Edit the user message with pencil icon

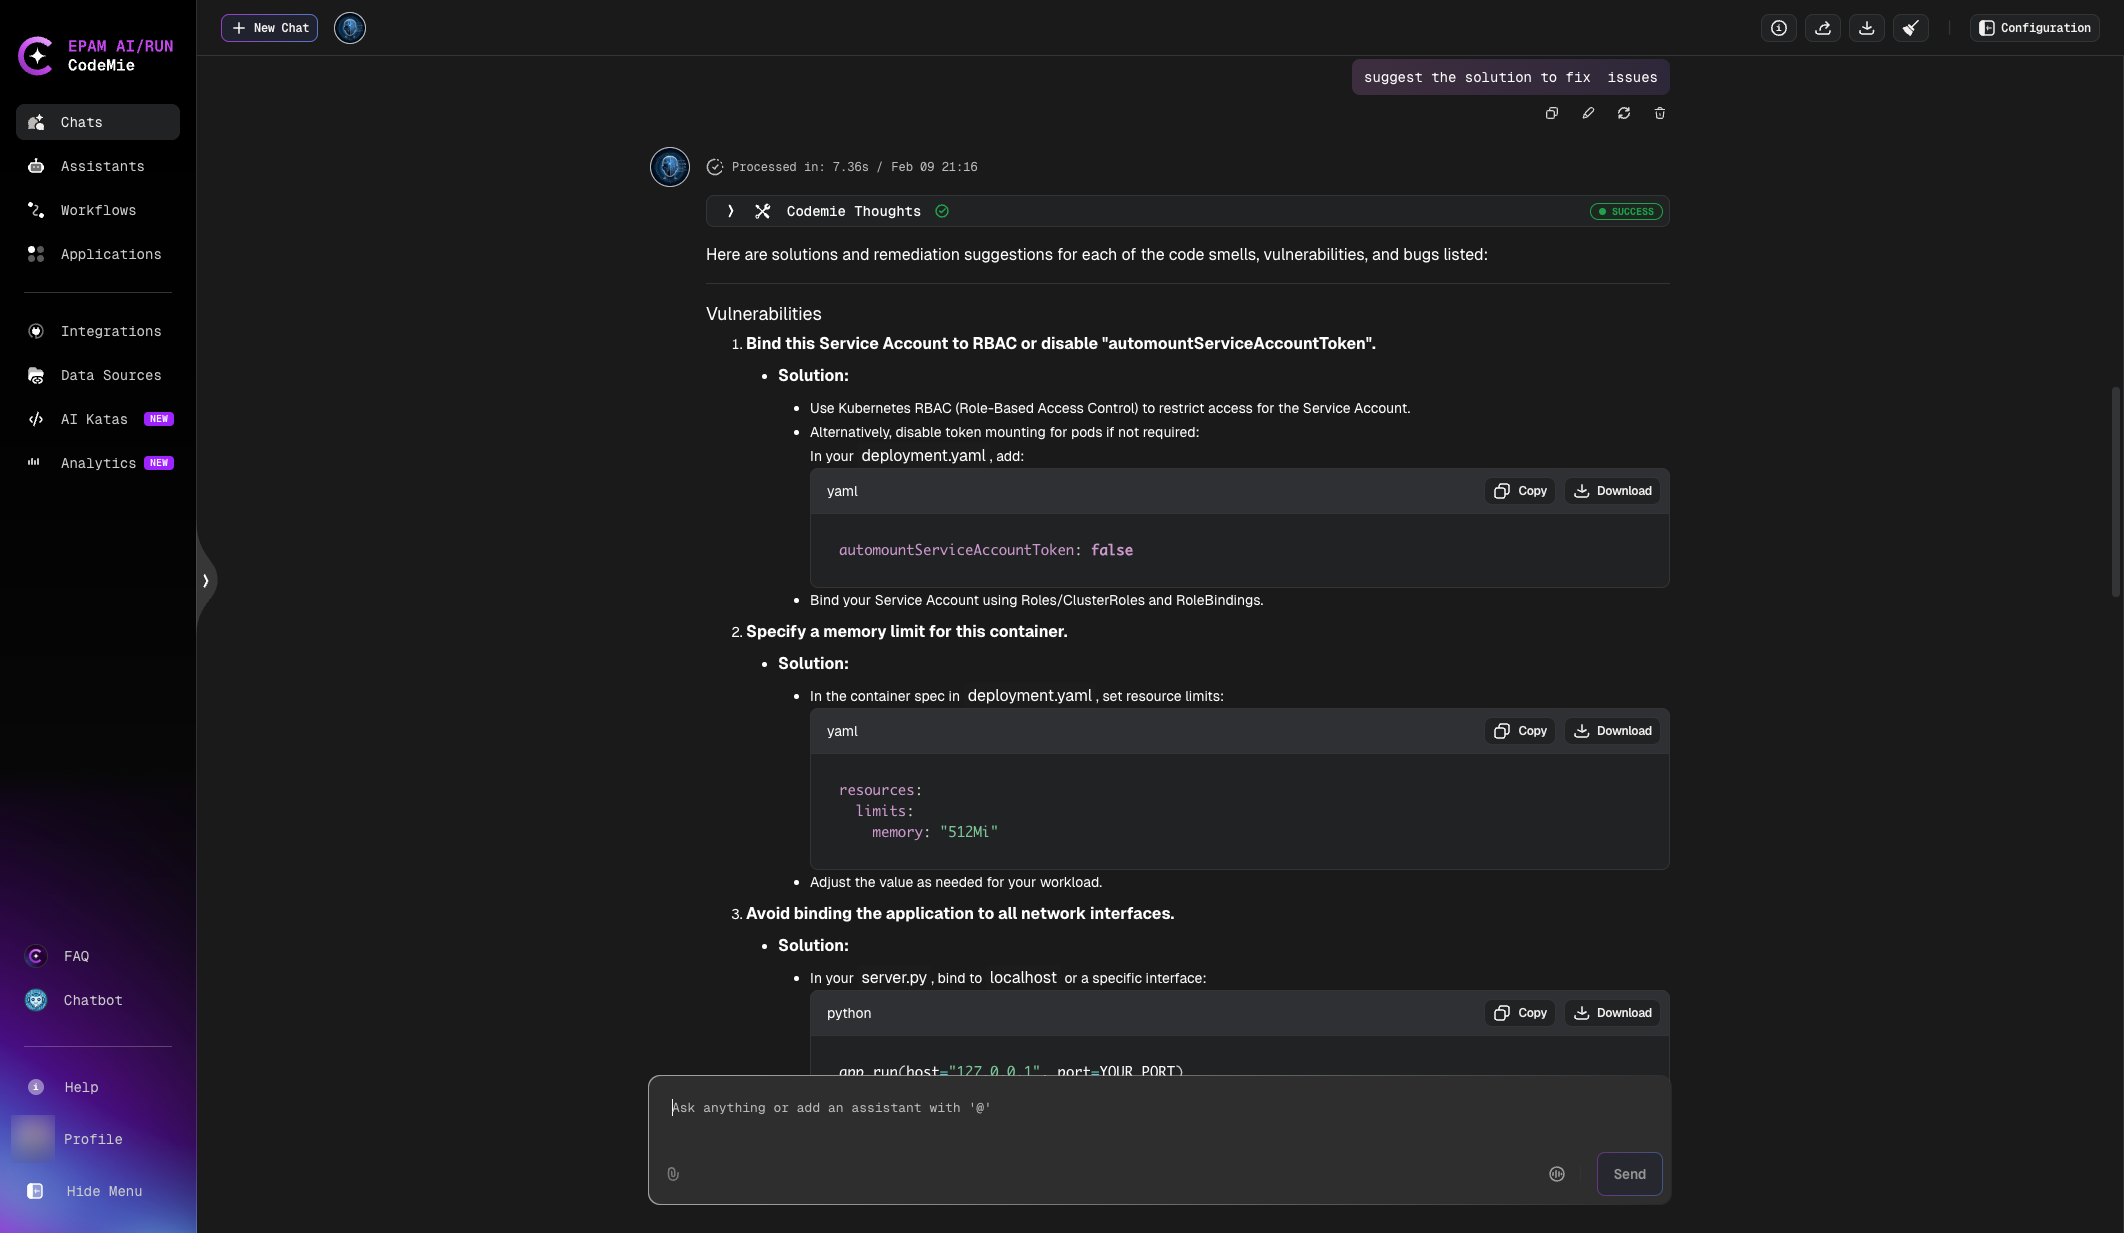click(1588, 113)
